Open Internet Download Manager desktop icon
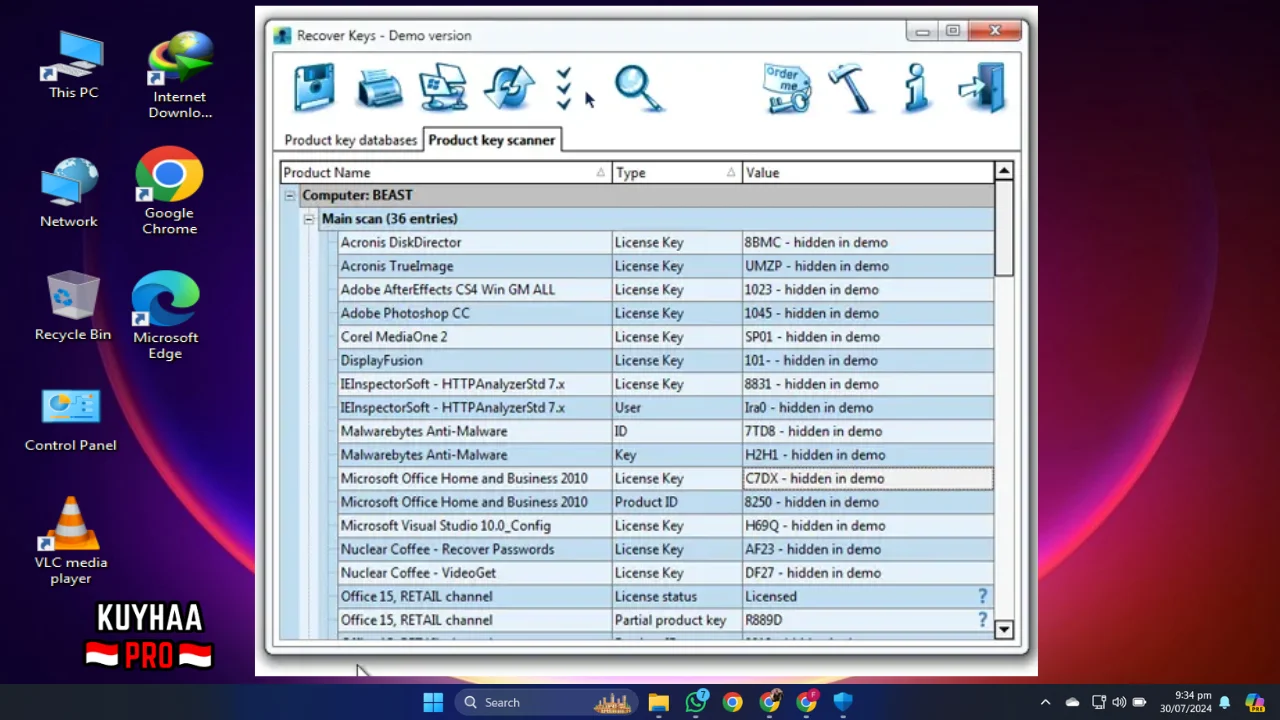This screenshot has height=720, width=1280. (180, 75)
